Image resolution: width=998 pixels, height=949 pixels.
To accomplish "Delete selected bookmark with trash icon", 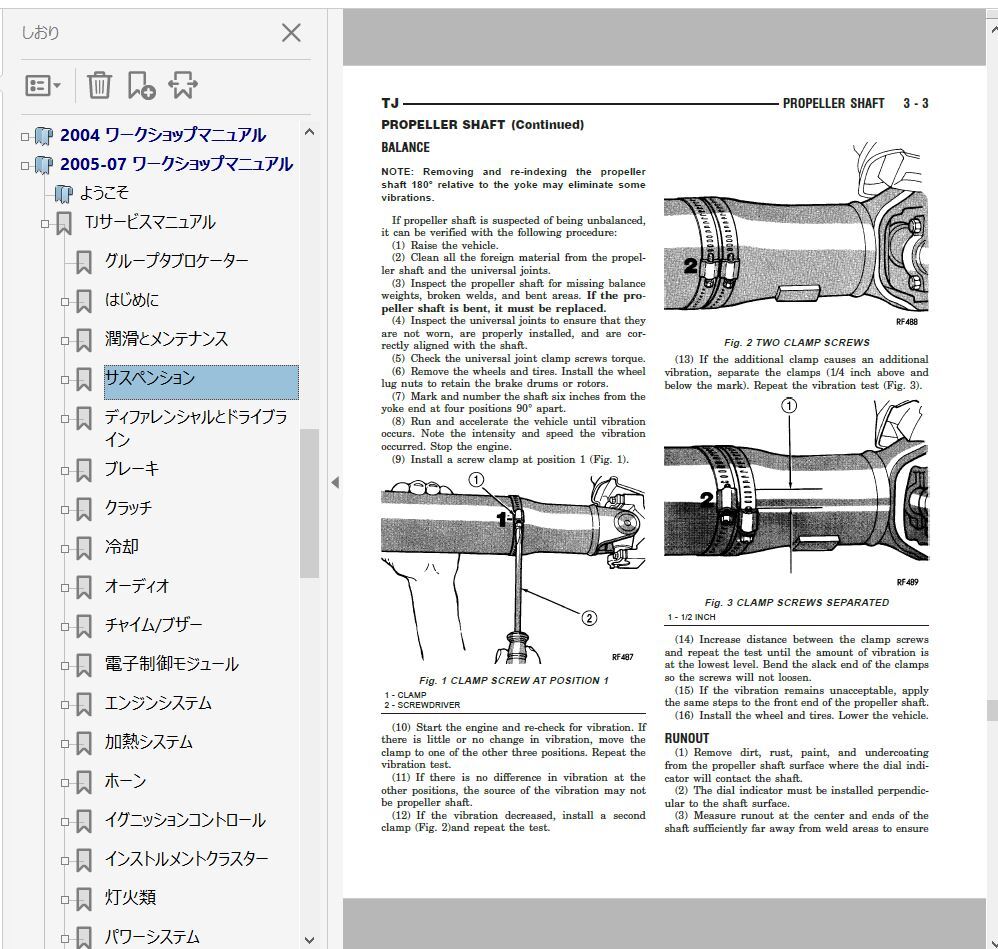I will (99, 85).
